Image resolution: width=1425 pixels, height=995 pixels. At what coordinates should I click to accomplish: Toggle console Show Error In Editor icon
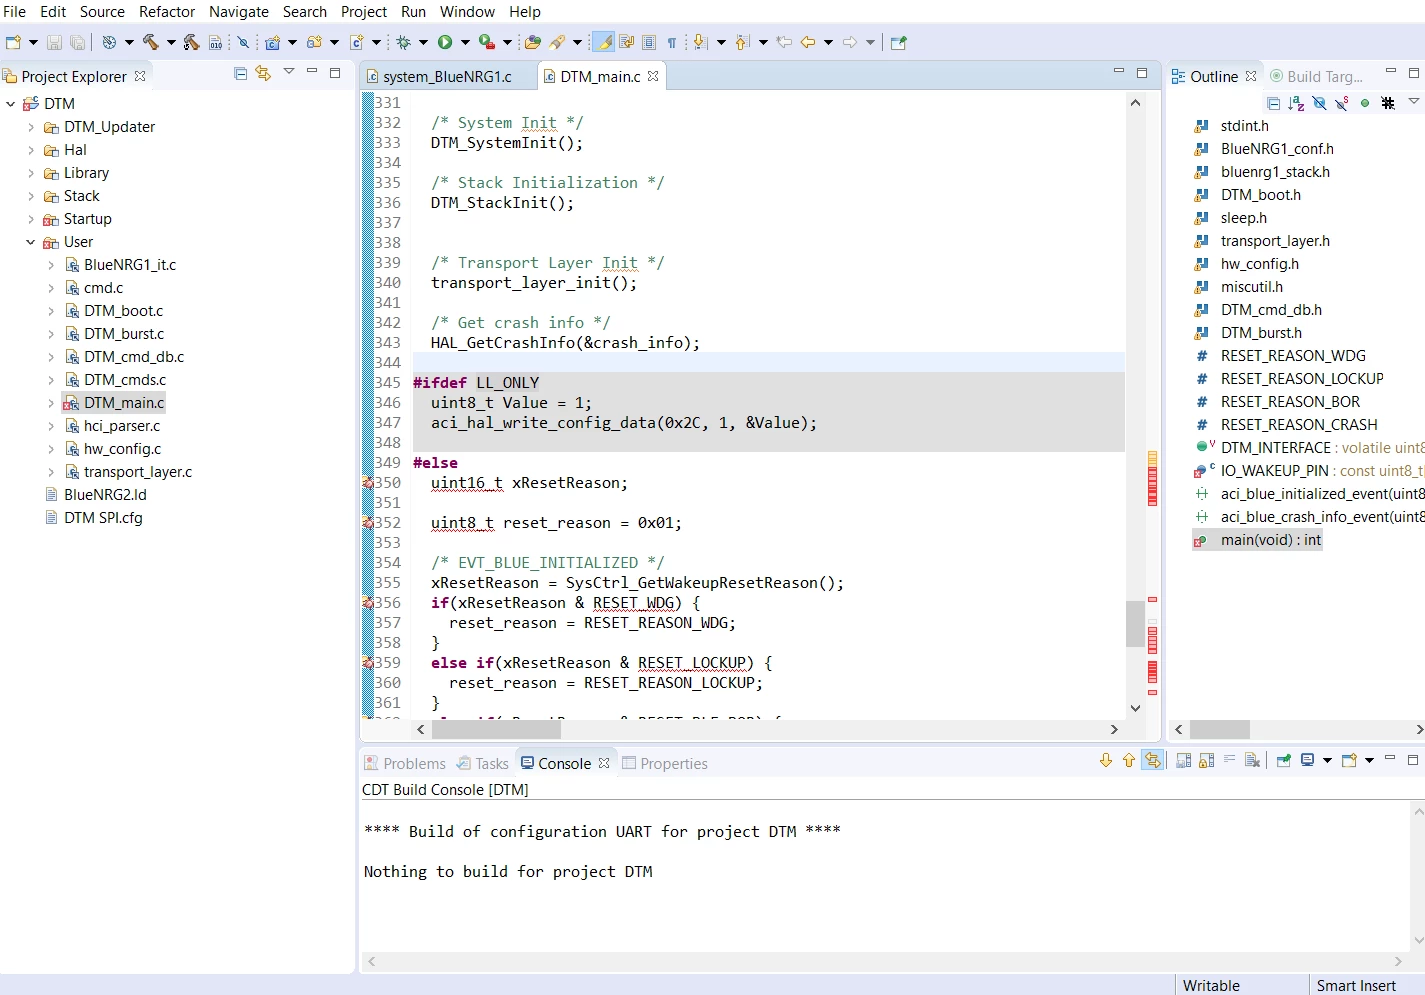pyautogui.click(x=1153, y=760)
